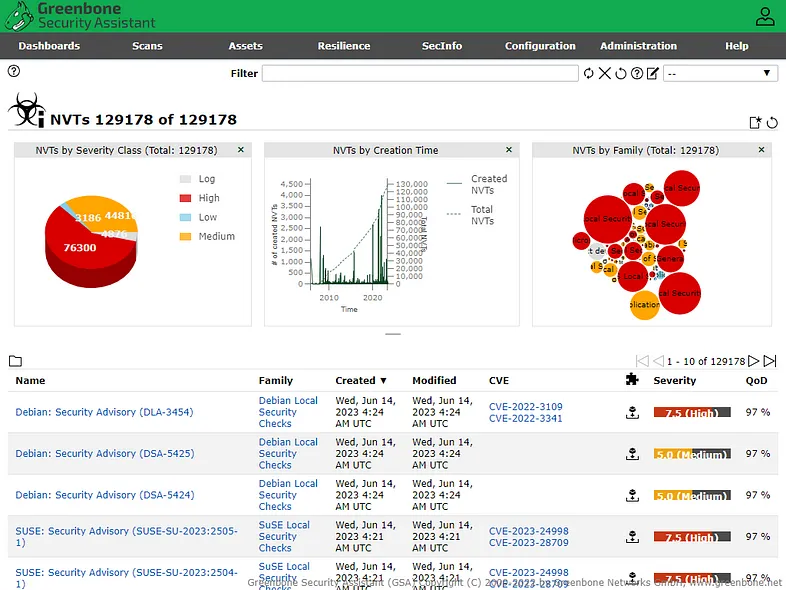Click solution icon in DSA-5425 row

[633, 454]
